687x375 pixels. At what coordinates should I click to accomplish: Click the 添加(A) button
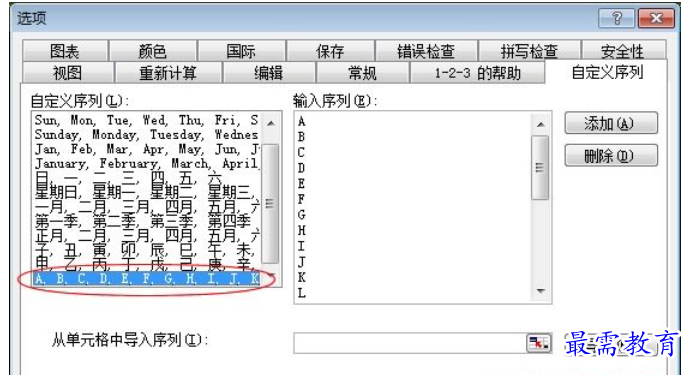611,123
